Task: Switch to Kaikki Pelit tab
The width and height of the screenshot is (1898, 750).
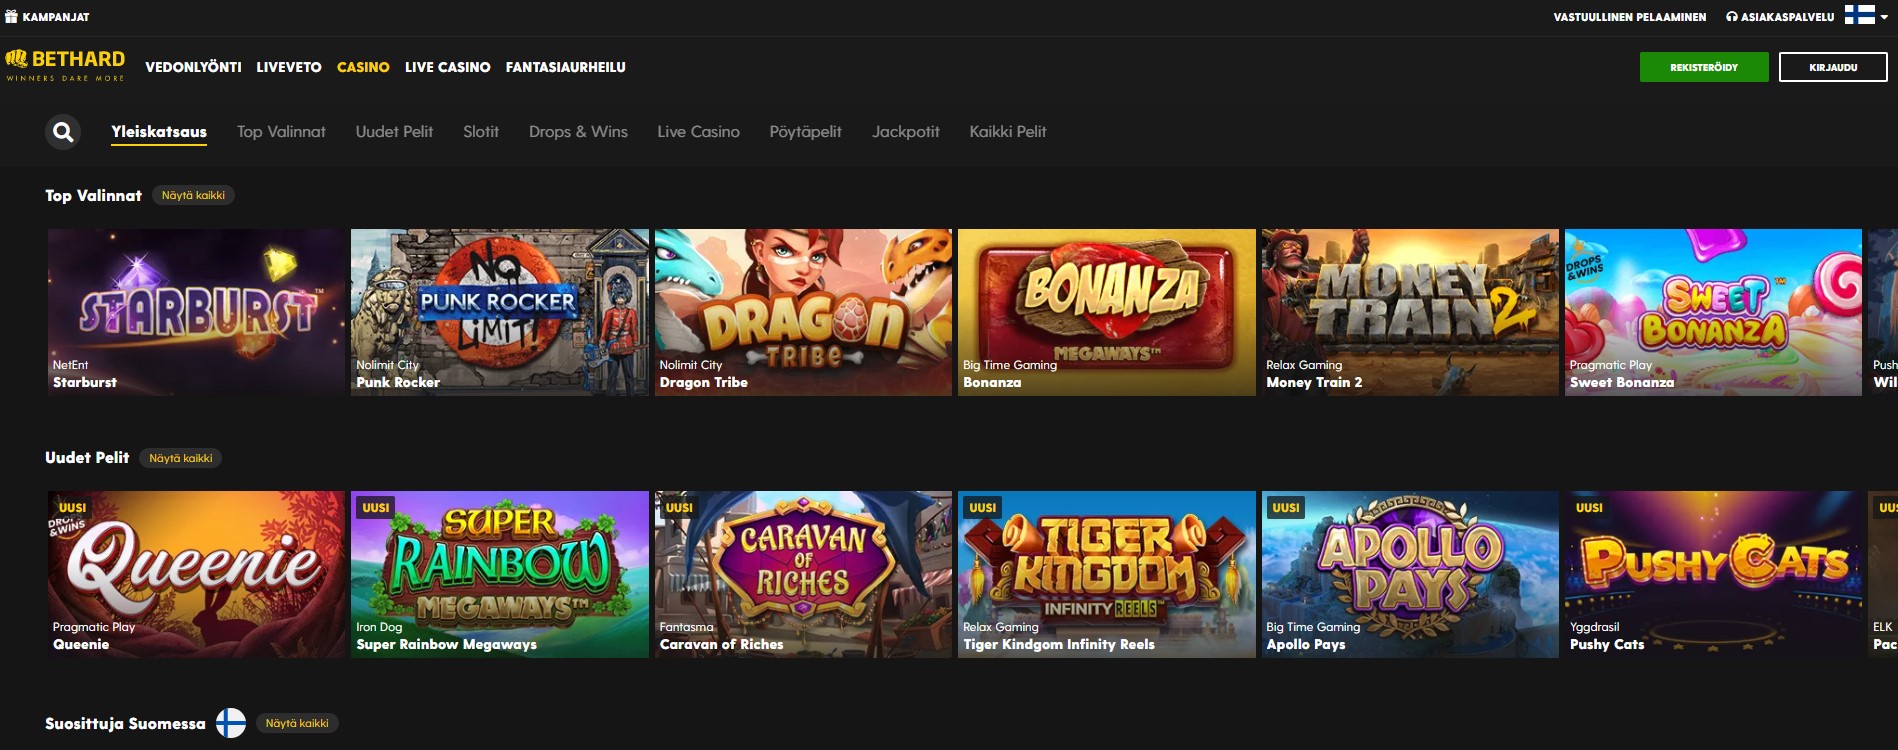Action: 1008,132
